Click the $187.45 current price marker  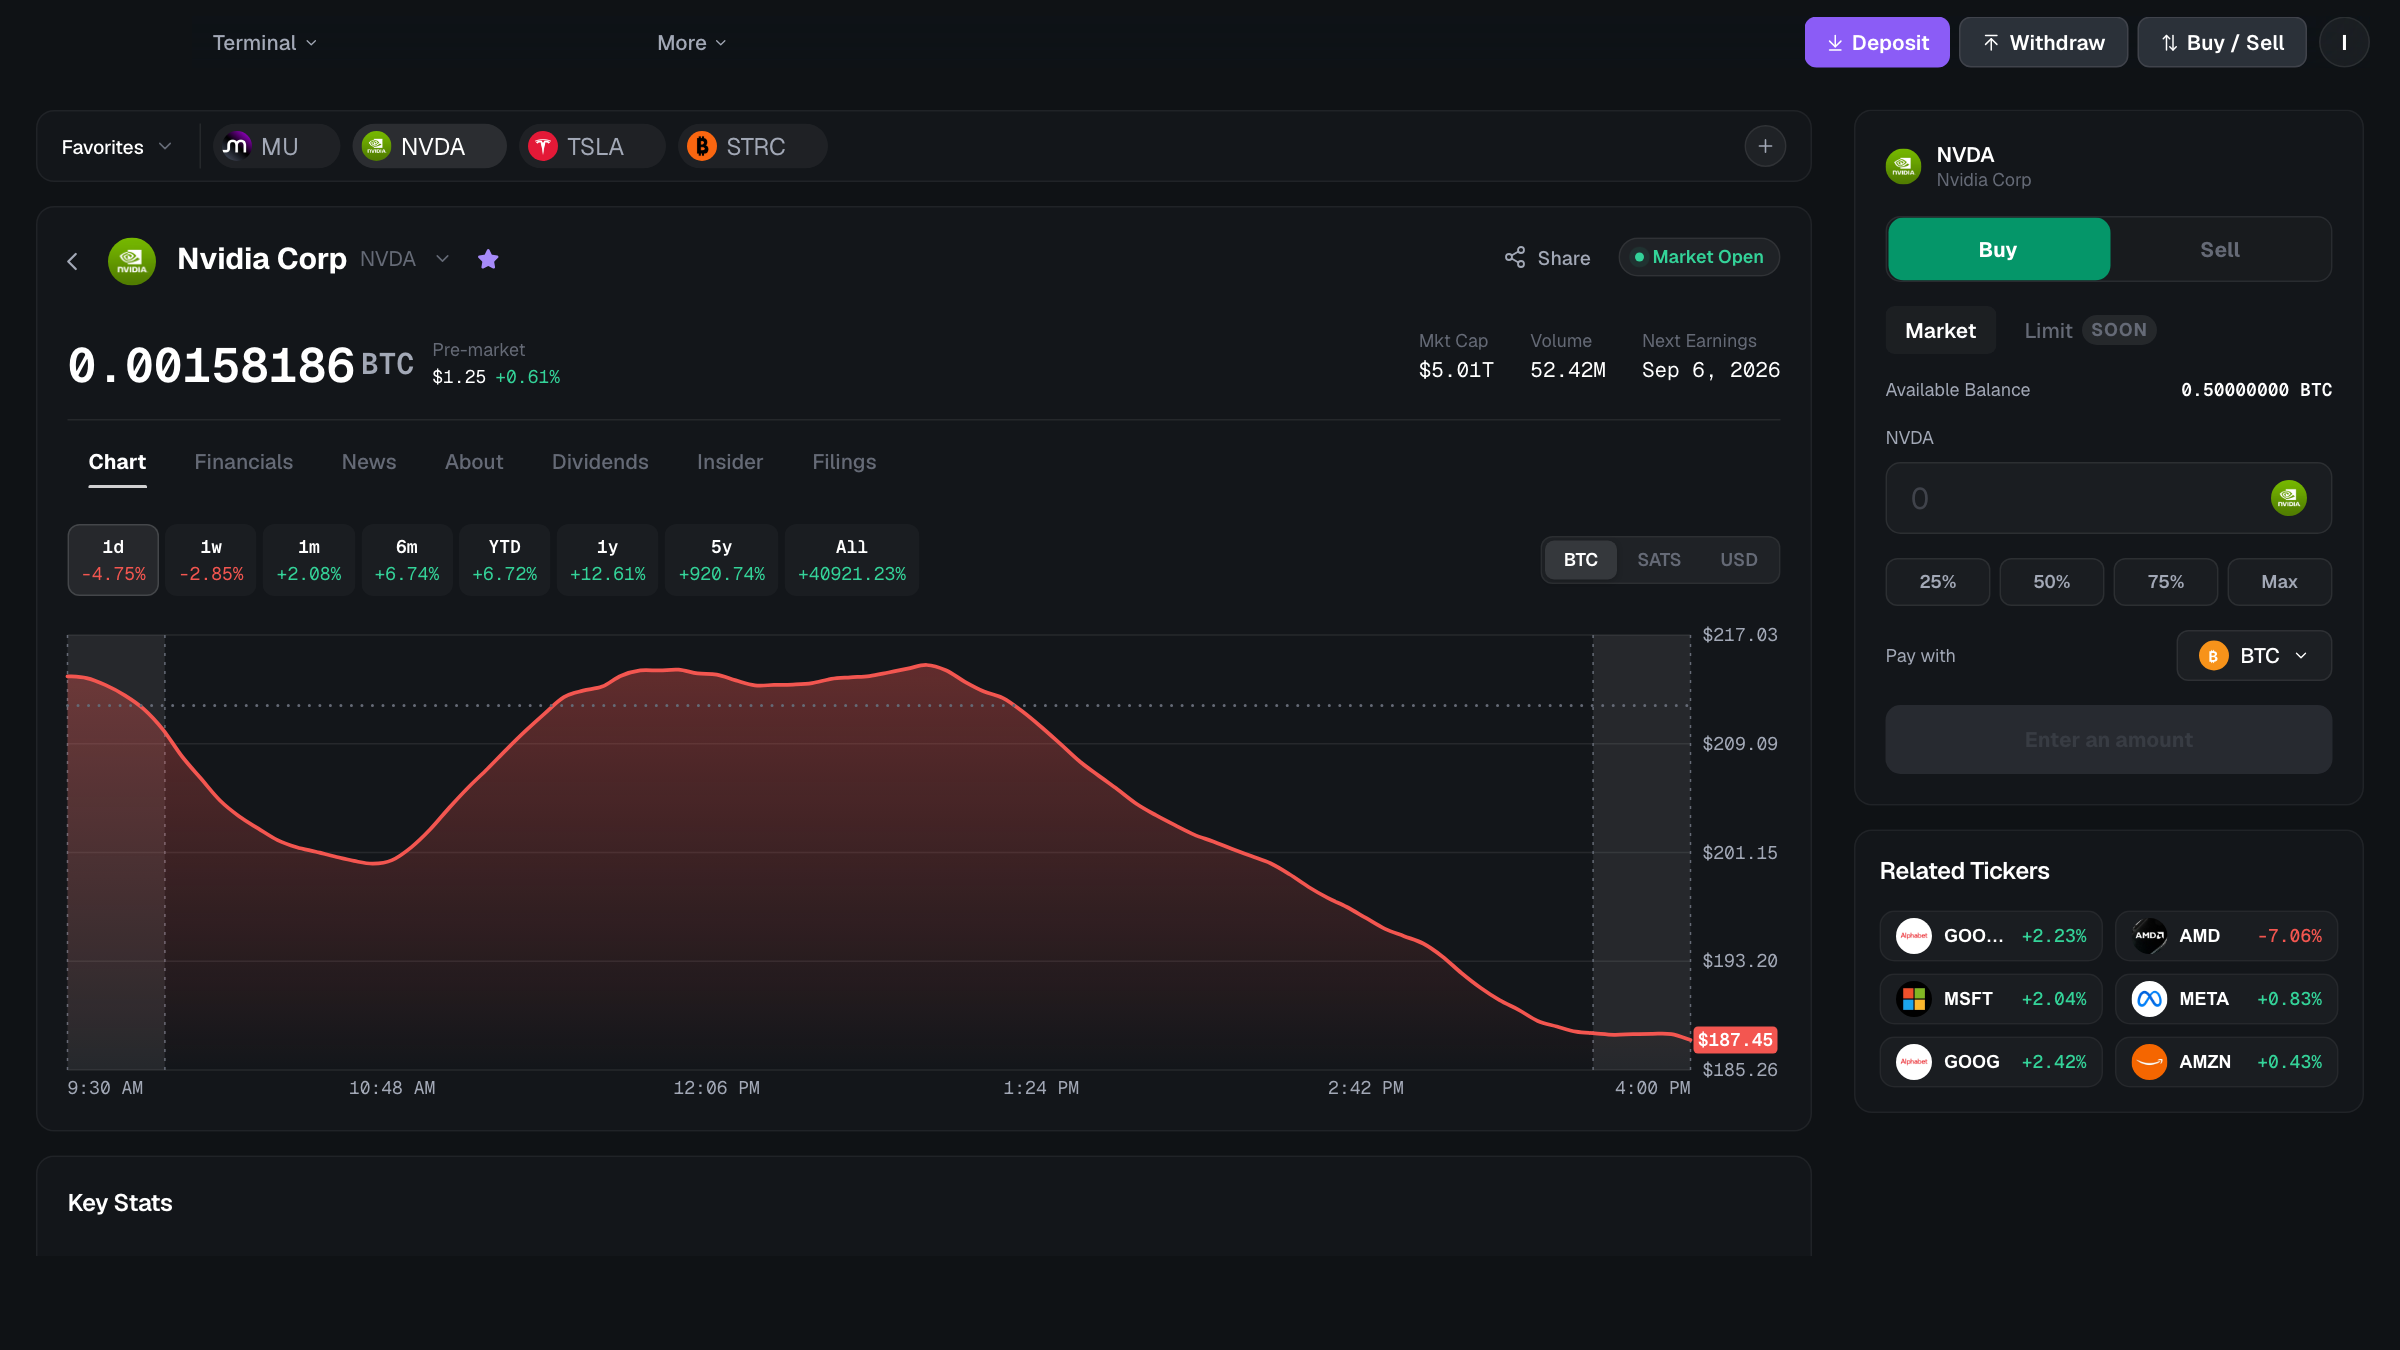click(x=1735, y=1040)
